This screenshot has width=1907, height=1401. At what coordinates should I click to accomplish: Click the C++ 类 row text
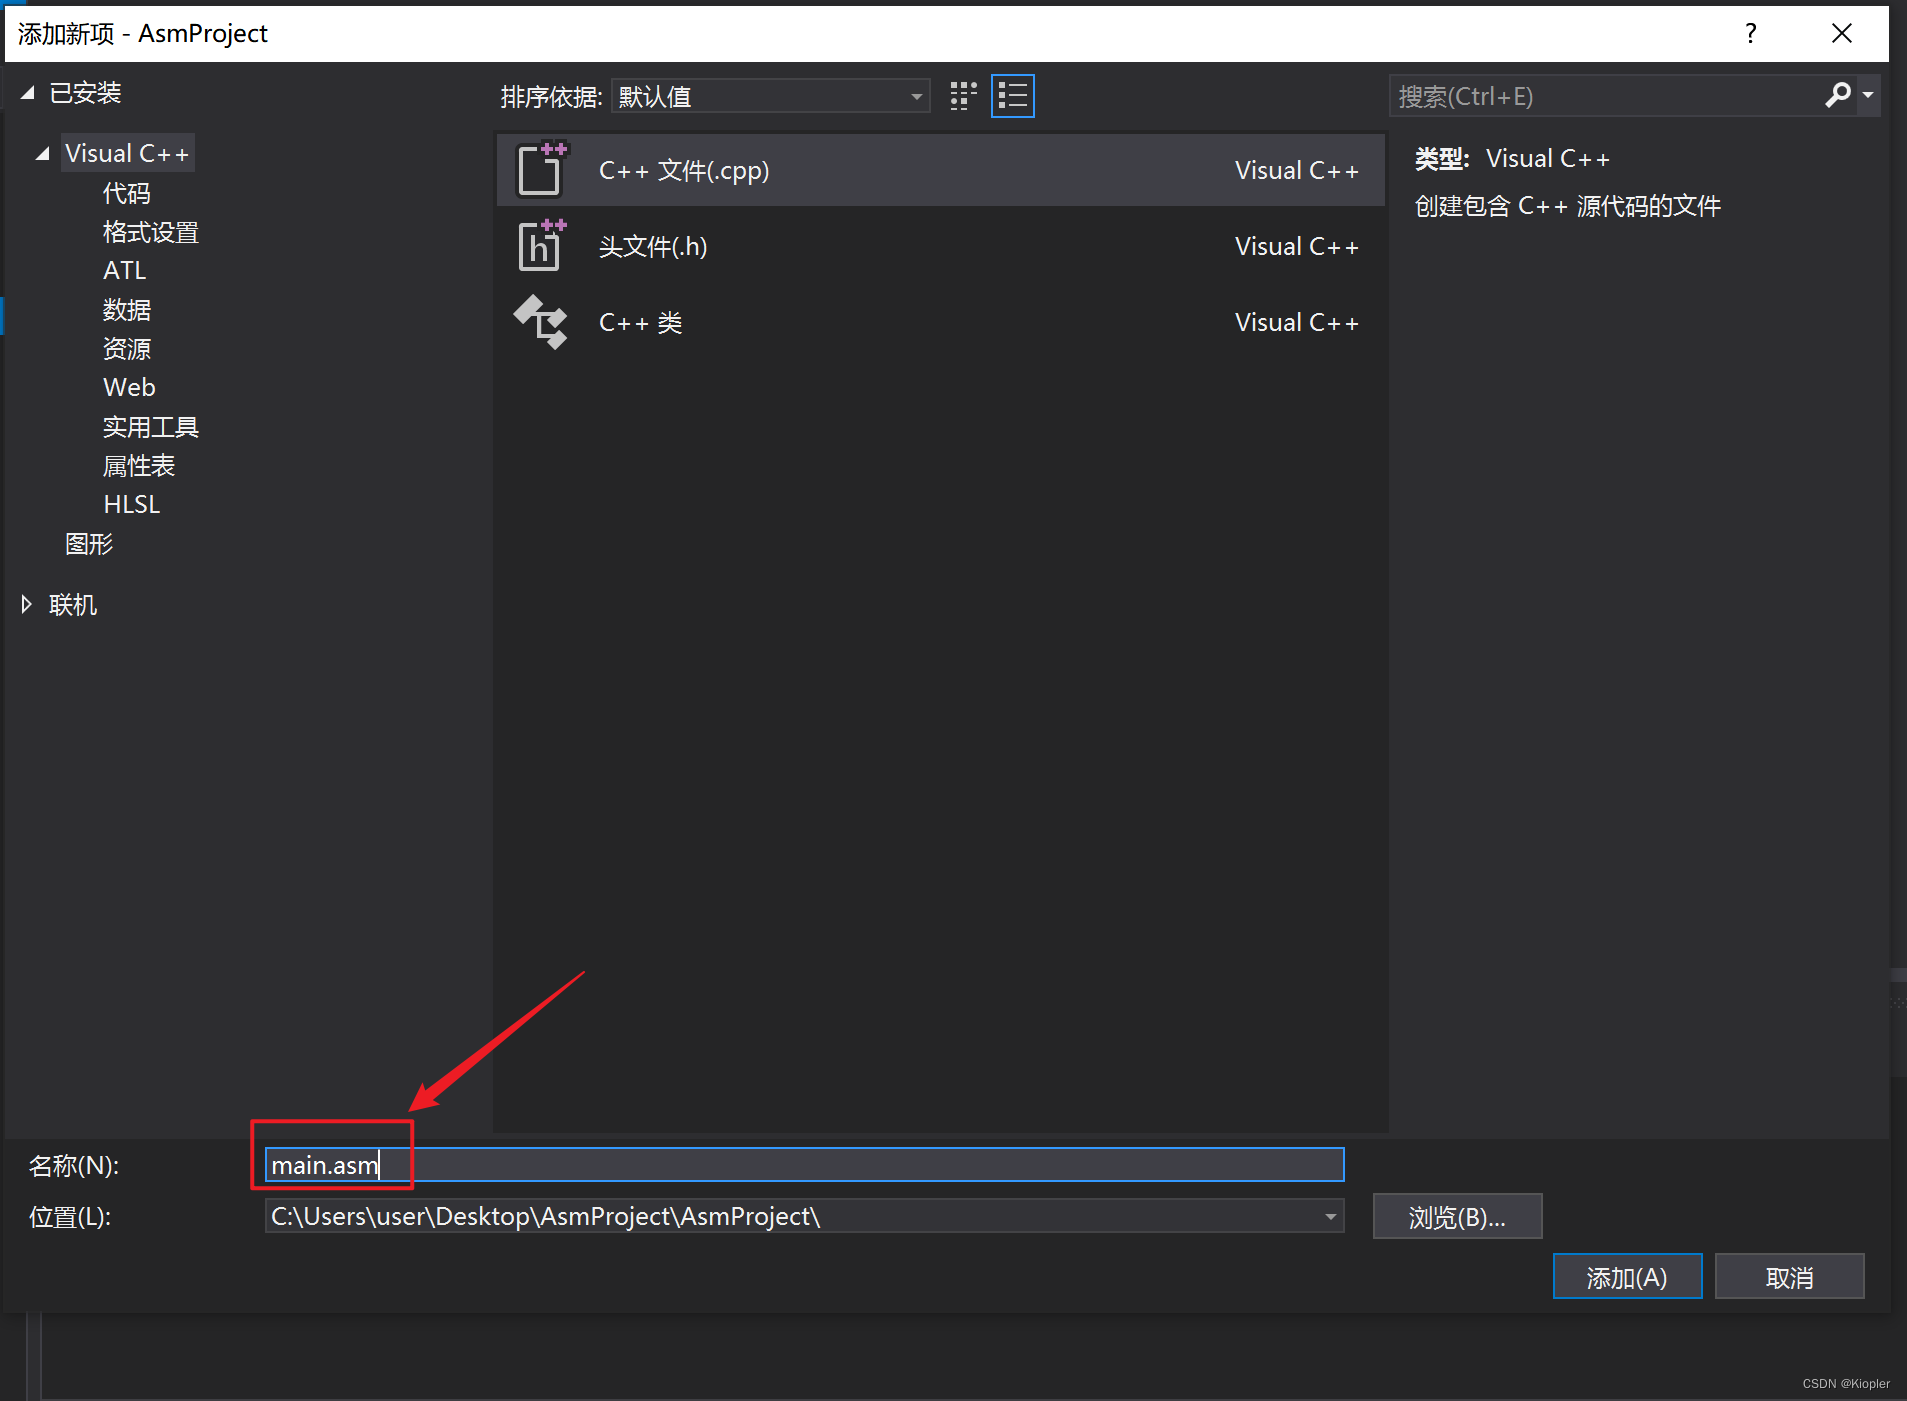click(640, 322)
